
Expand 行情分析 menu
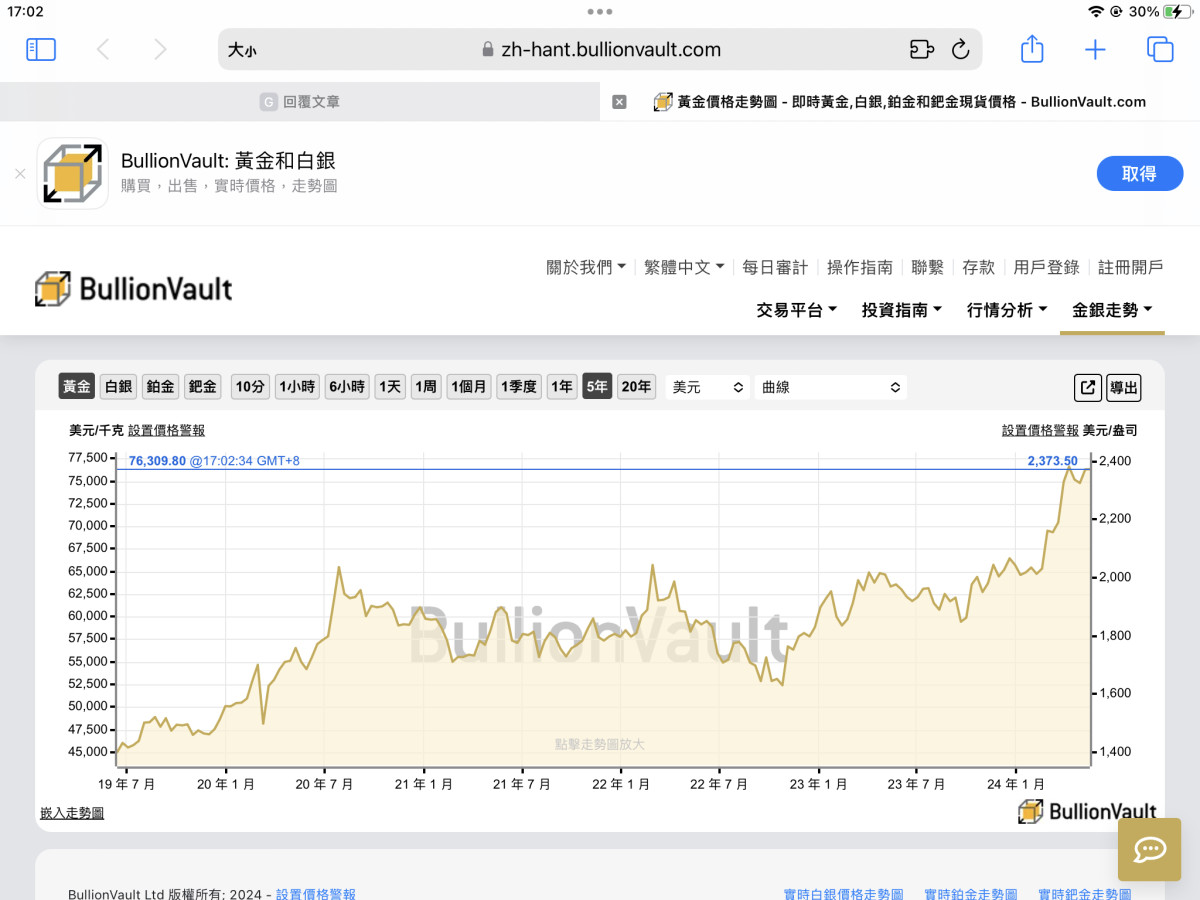tap(1007, 310)
